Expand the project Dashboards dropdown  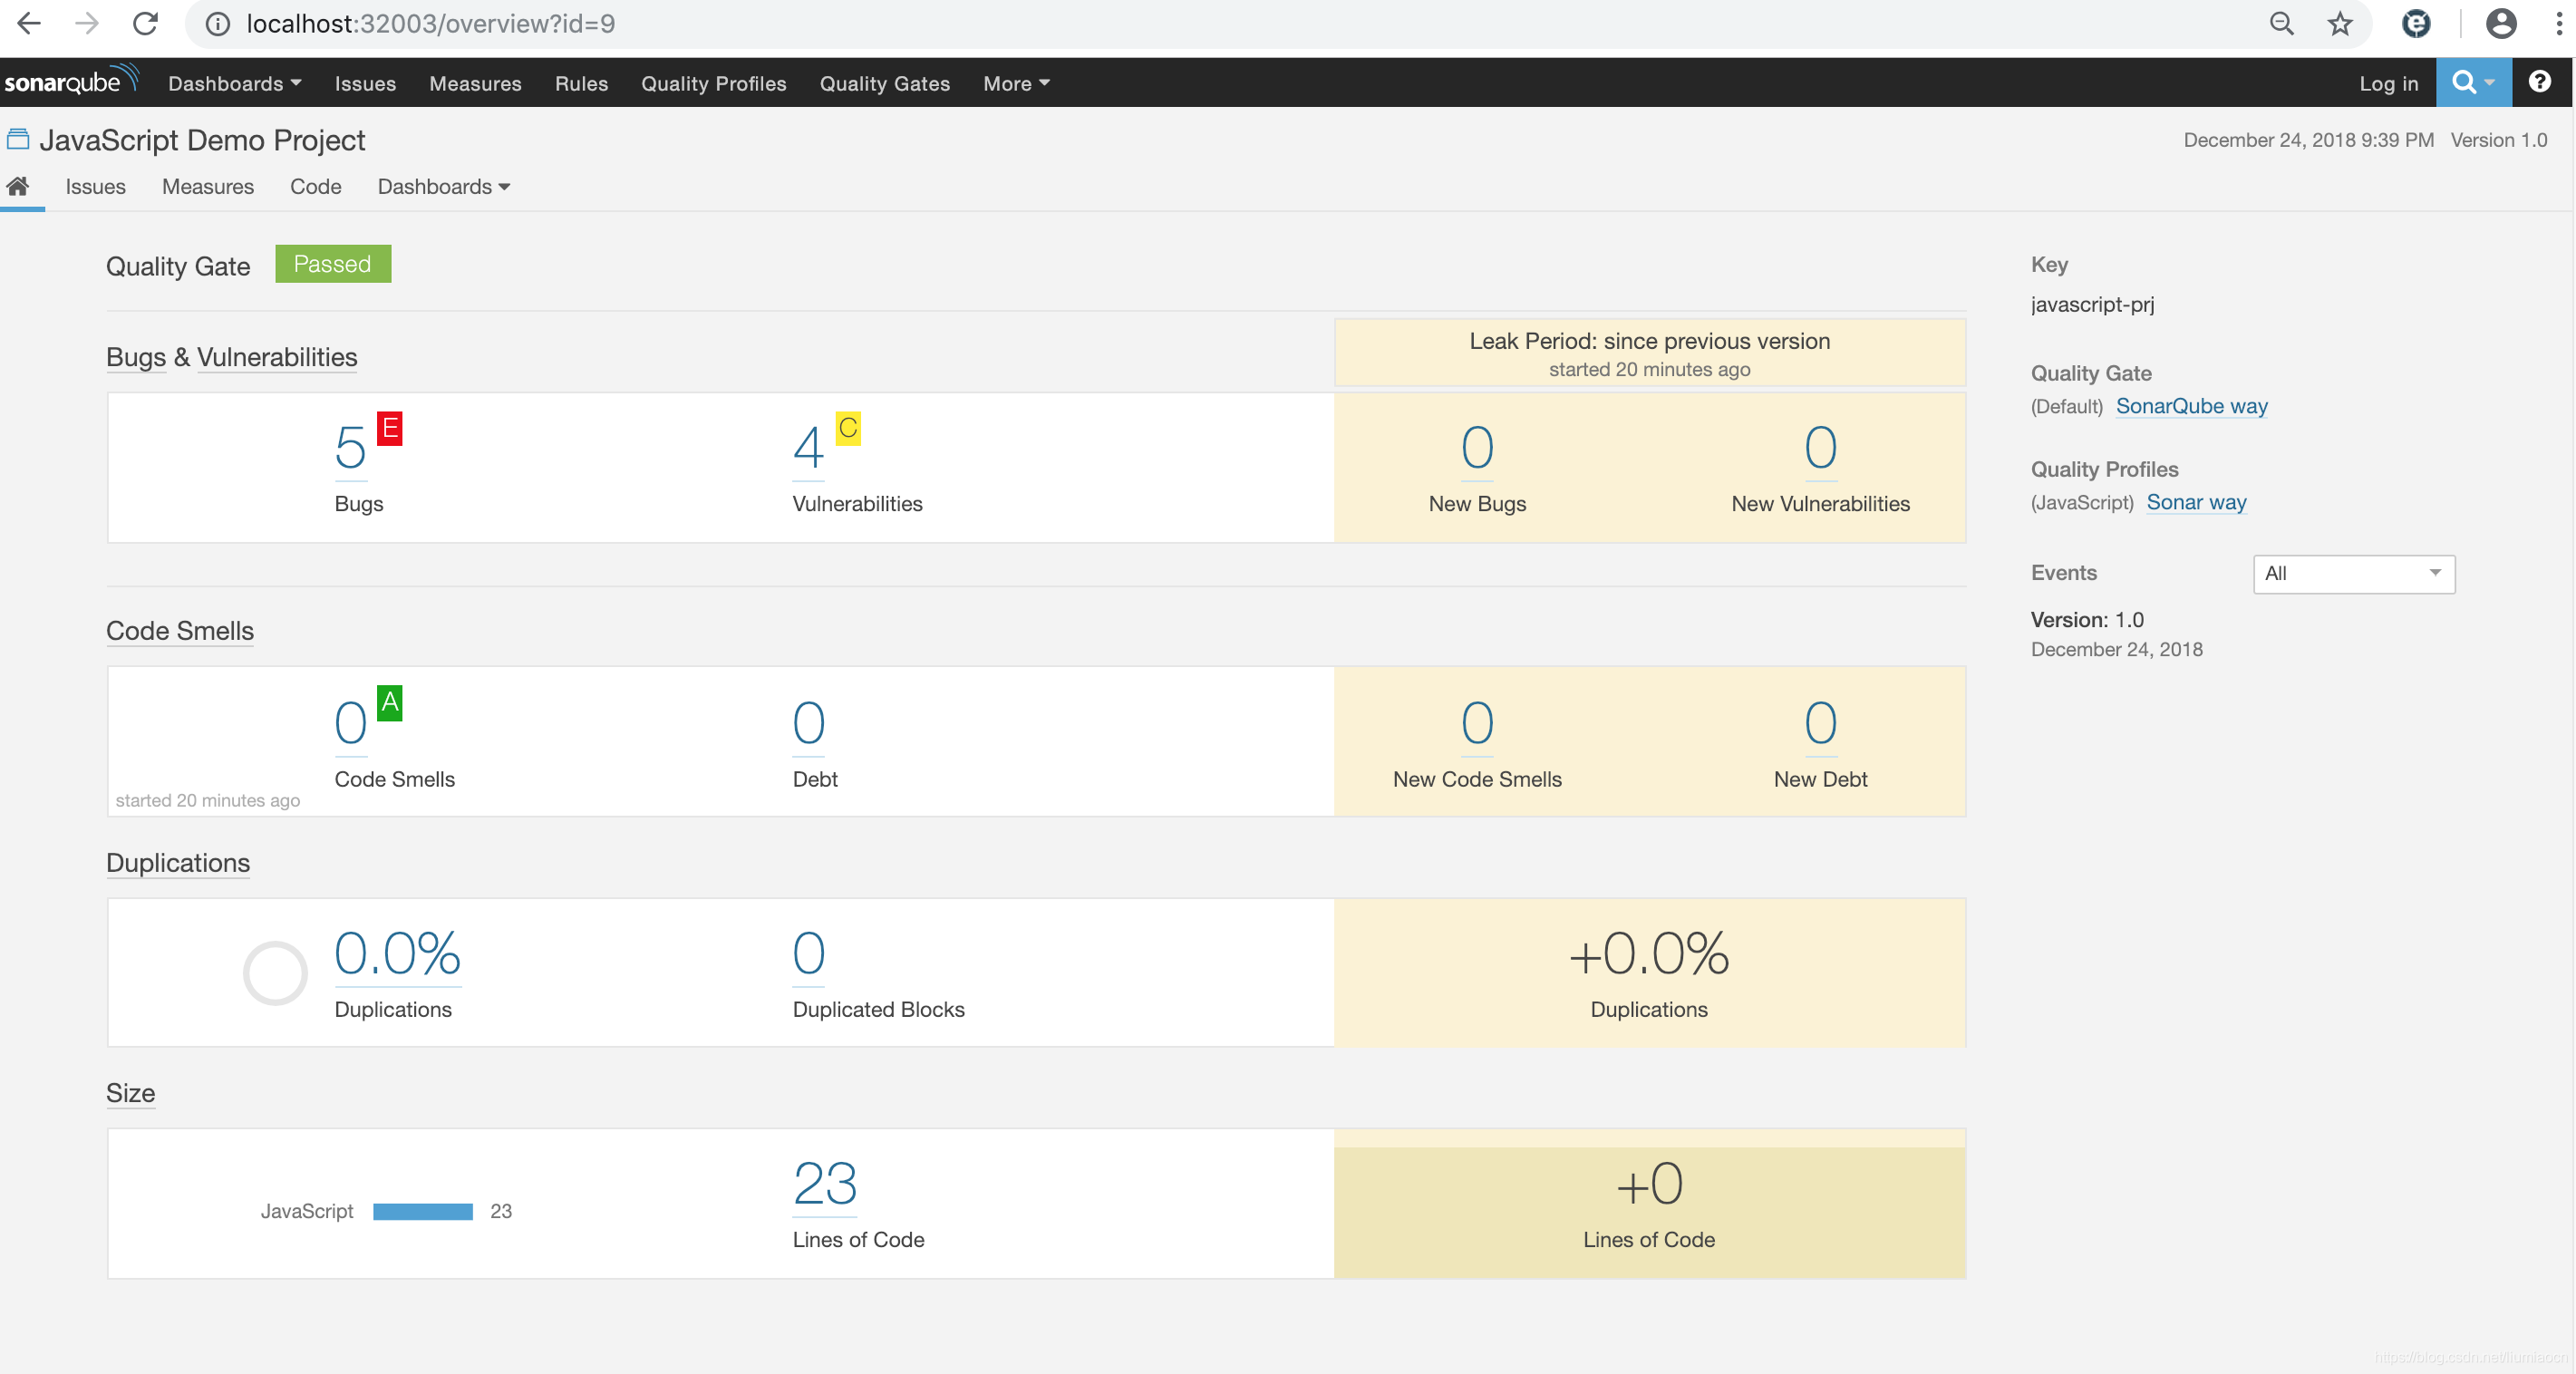[443, 186]
